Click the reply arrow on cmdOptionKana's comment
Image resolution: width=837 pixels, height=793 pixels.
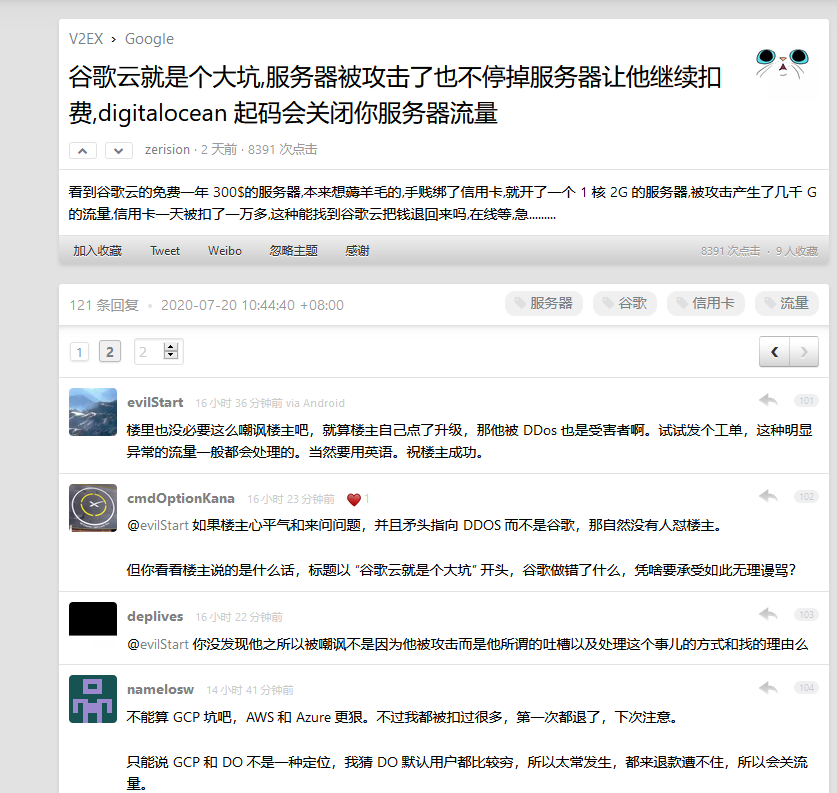pyautogui.click(x=768, y=496)
